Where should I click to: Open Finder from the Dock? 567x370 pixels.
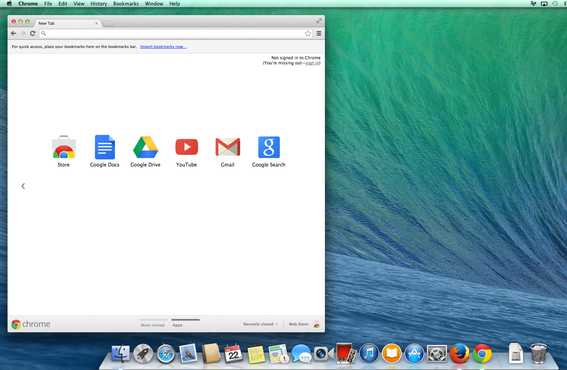click(x=120, y=353)
